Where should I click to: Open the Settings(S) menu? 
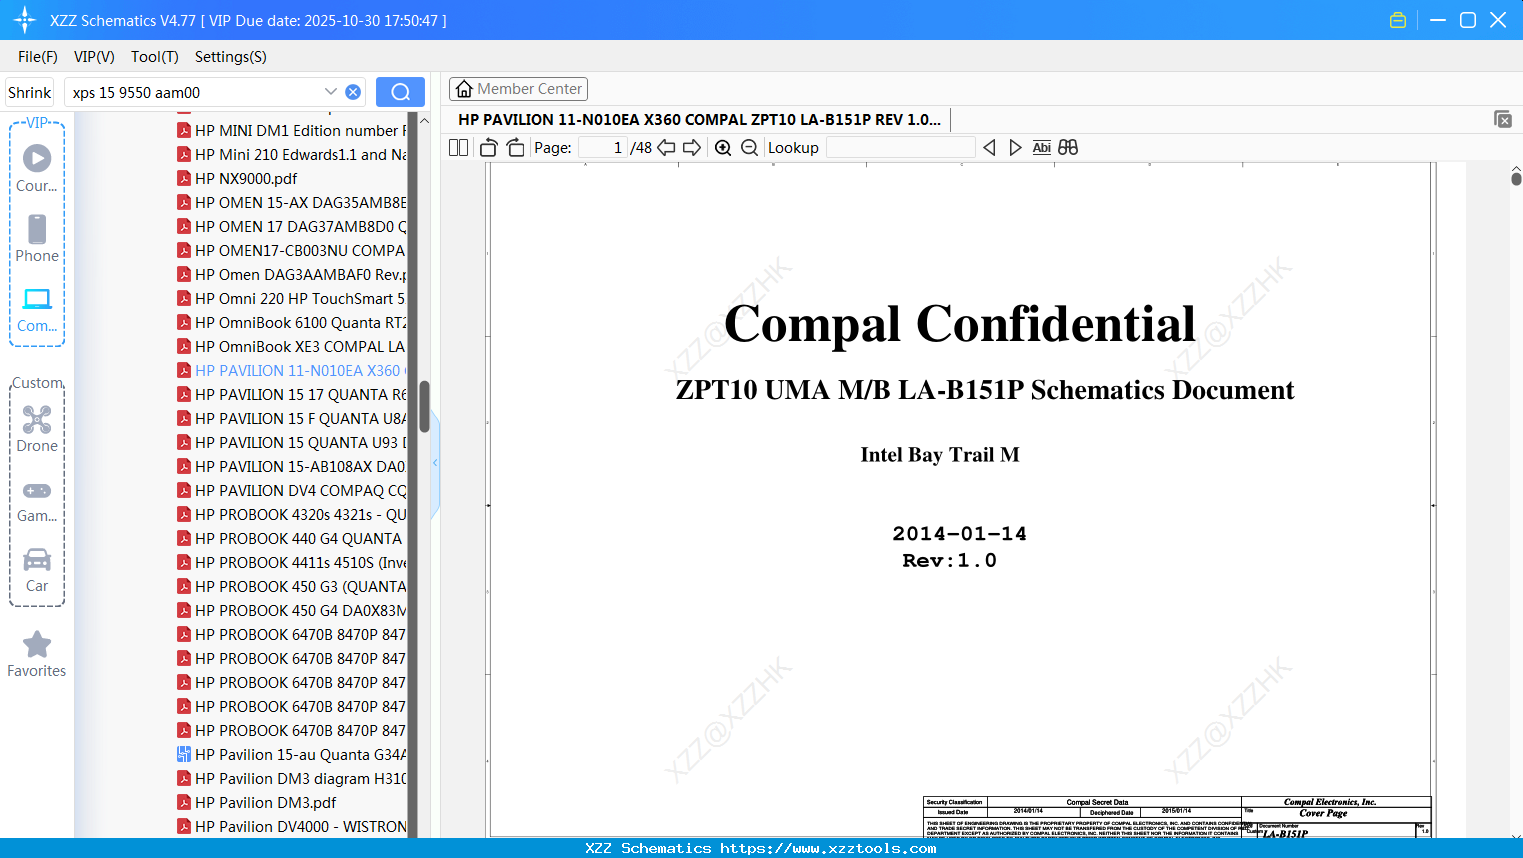tap(231, 57)
